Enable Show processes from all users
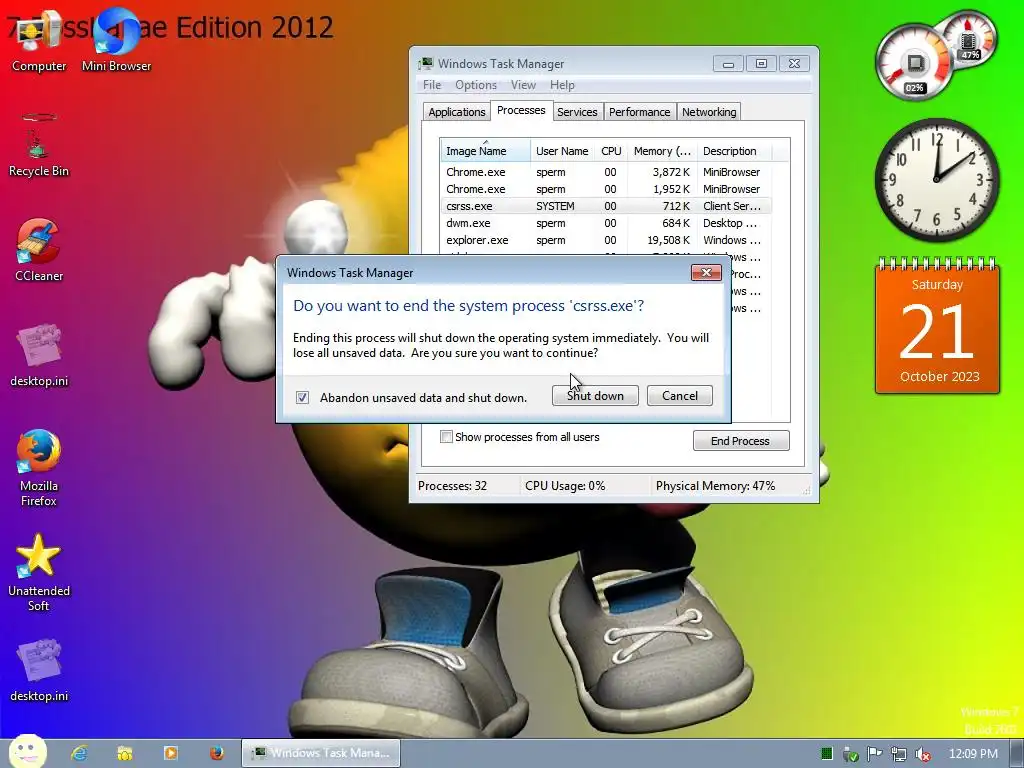The width and height of the screenshot is (1024, 768). tap(446, 437)
